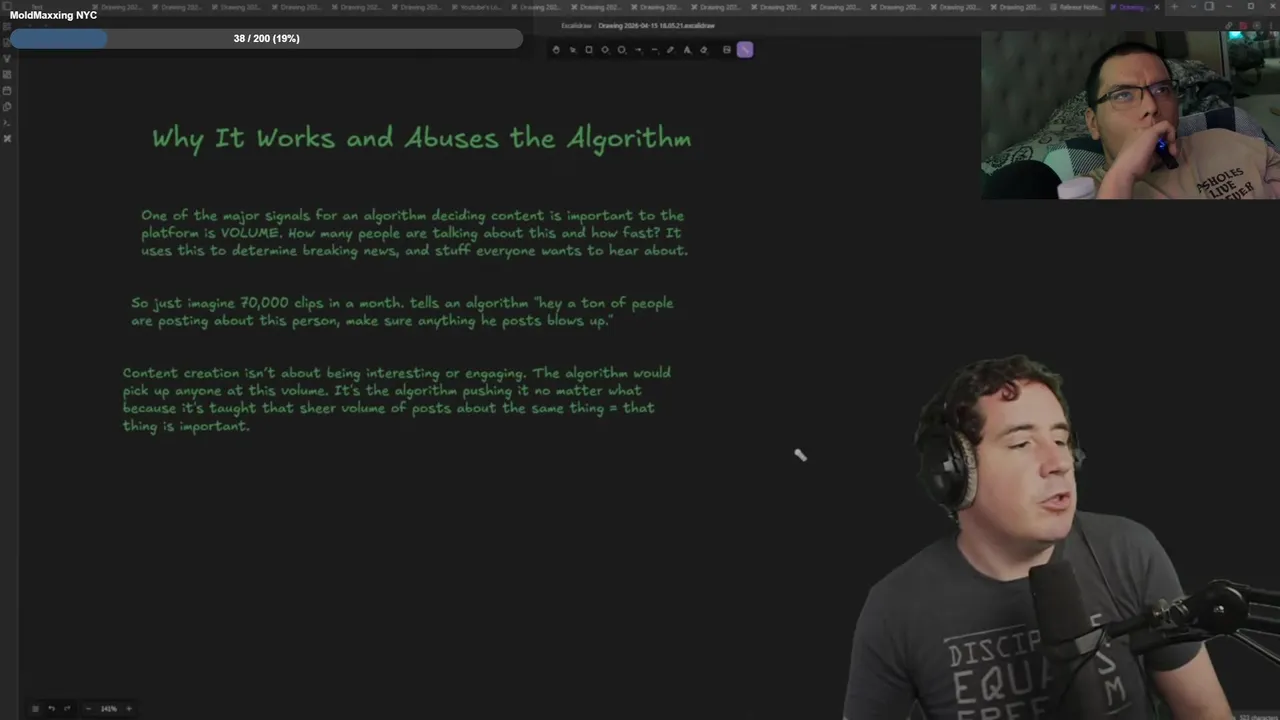Click the paragraph starting 'So just imagine 70,000 clips'
This screenshot has width=1280, height=720.
402,312
